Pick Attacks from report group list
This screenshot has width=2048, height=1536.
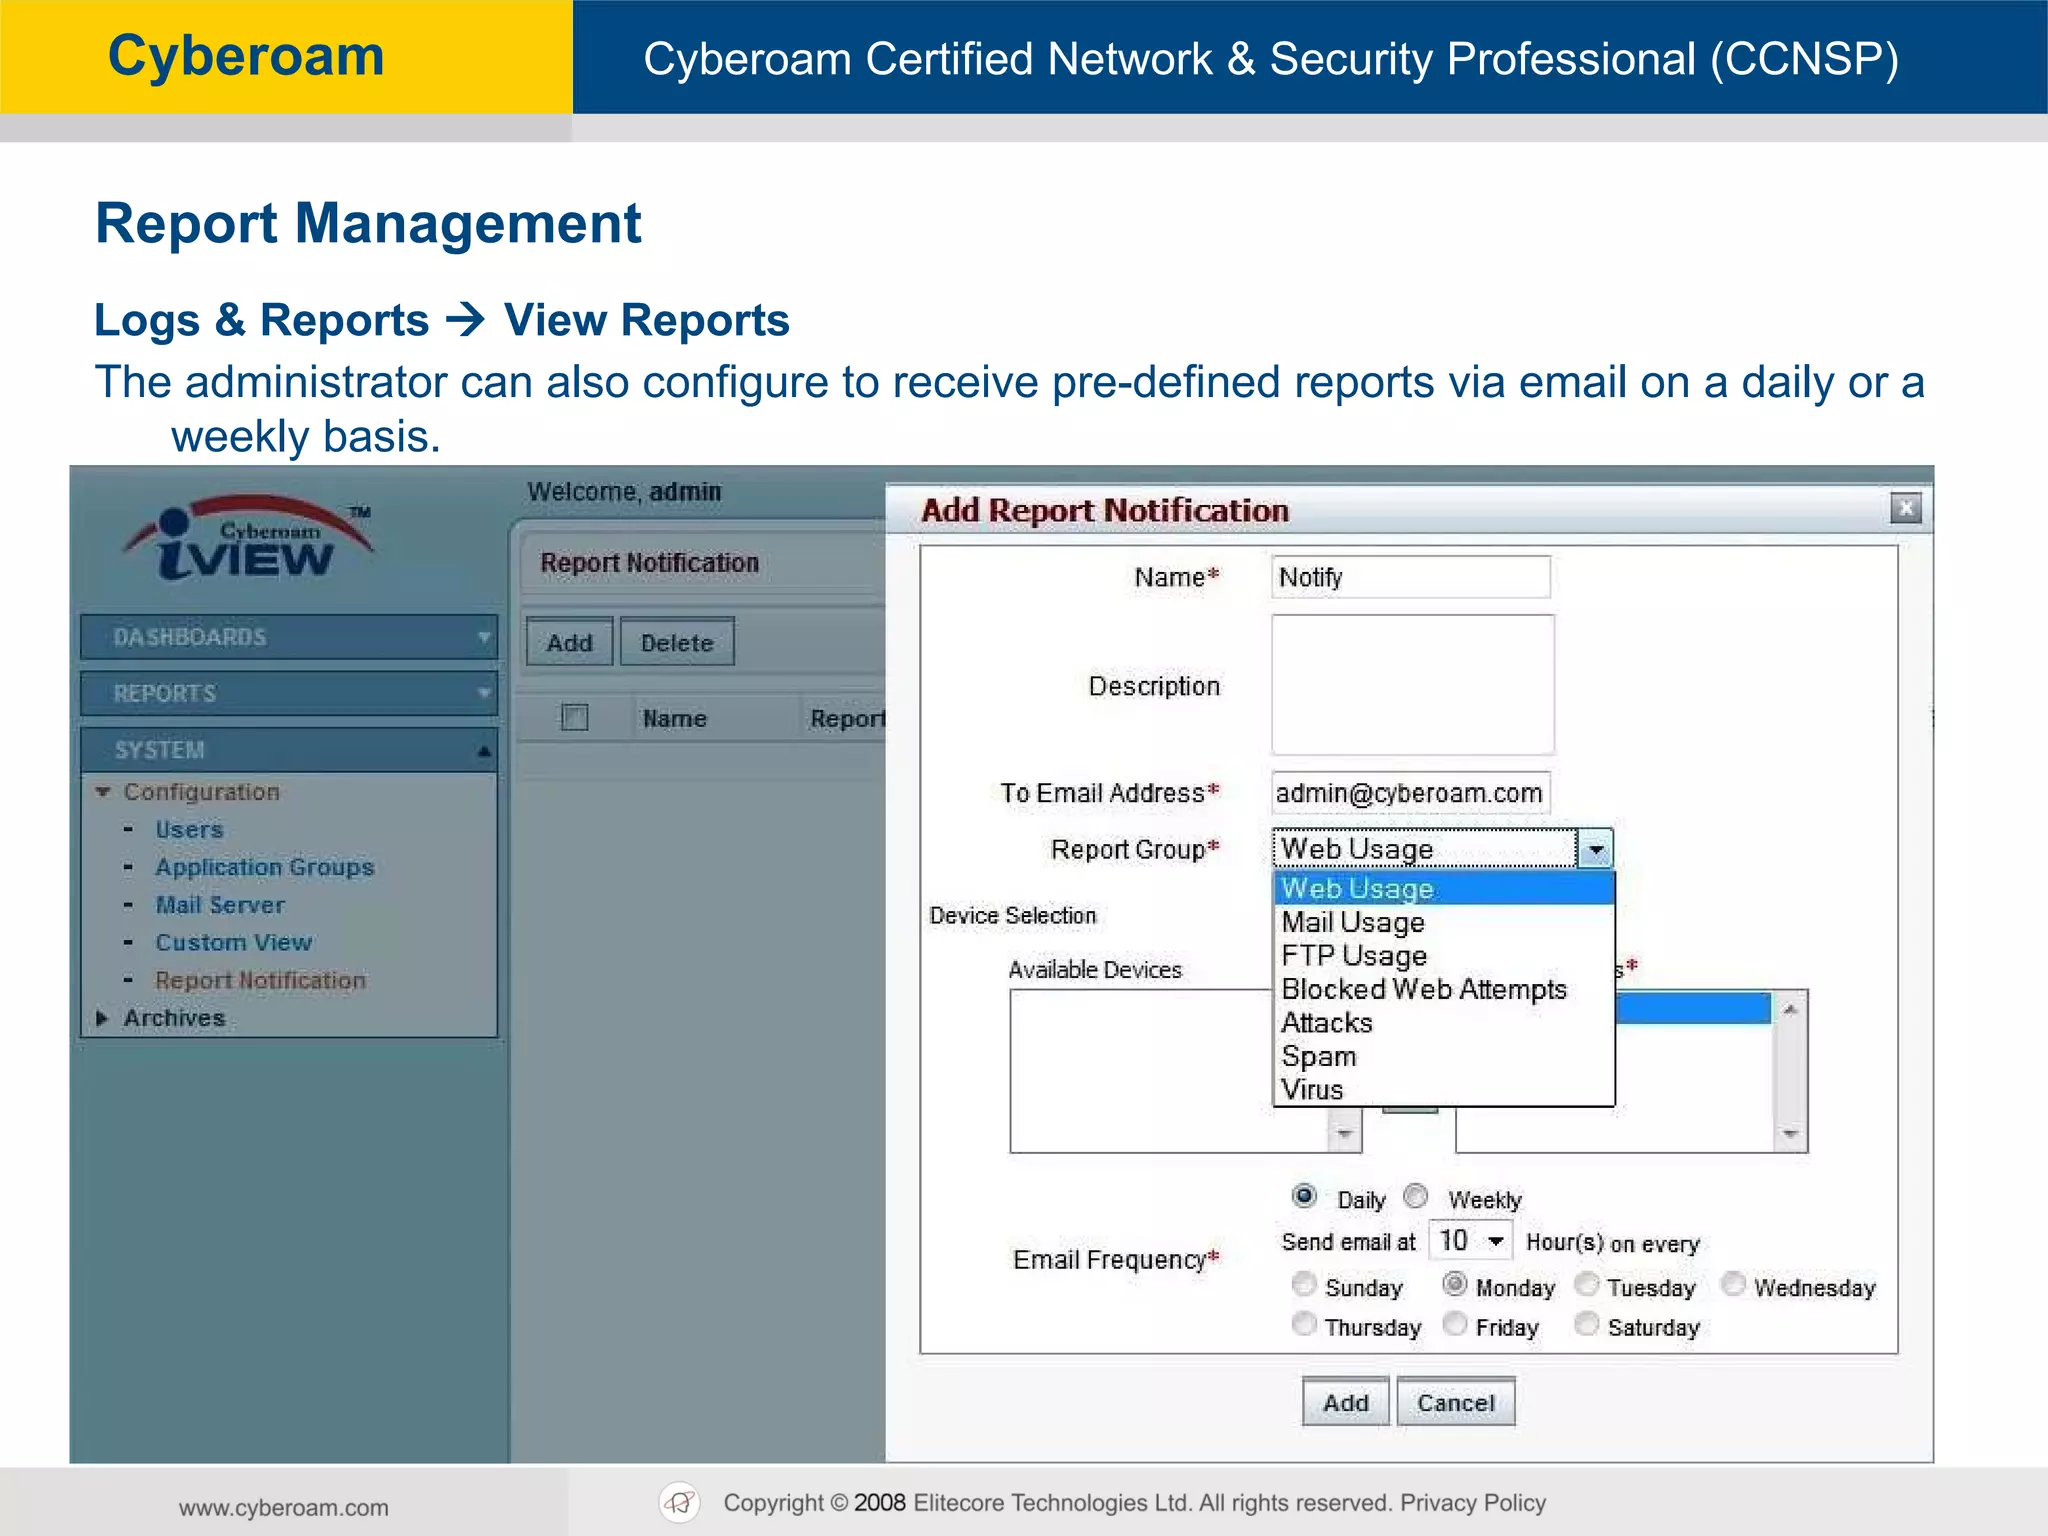click(x=1444, y=1023)
